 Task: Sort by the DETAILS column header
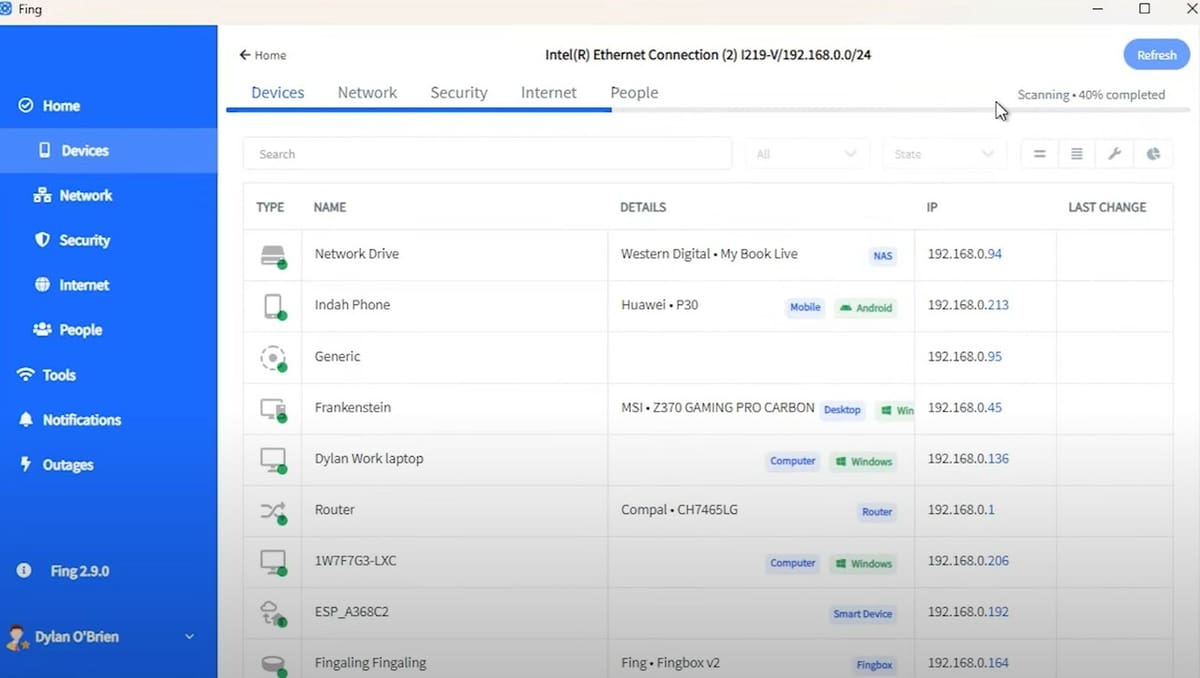pyautogui.click(x=643, y=207)
